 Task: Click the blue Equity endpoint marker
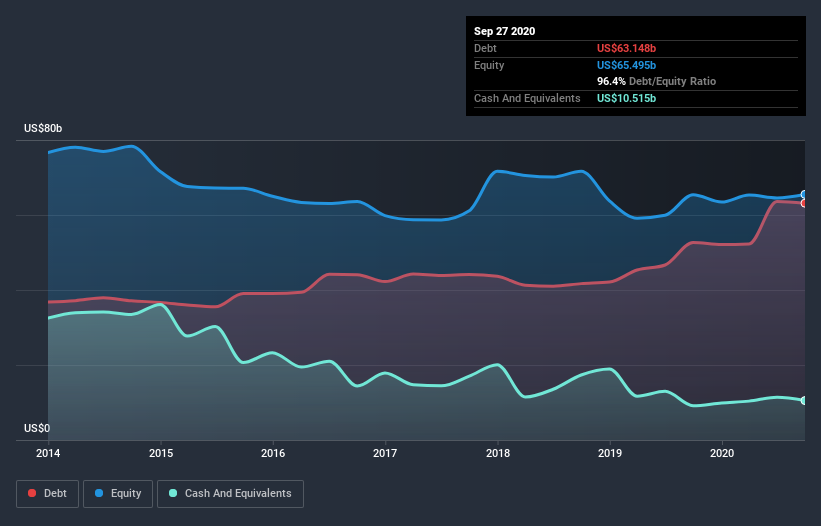804,194
